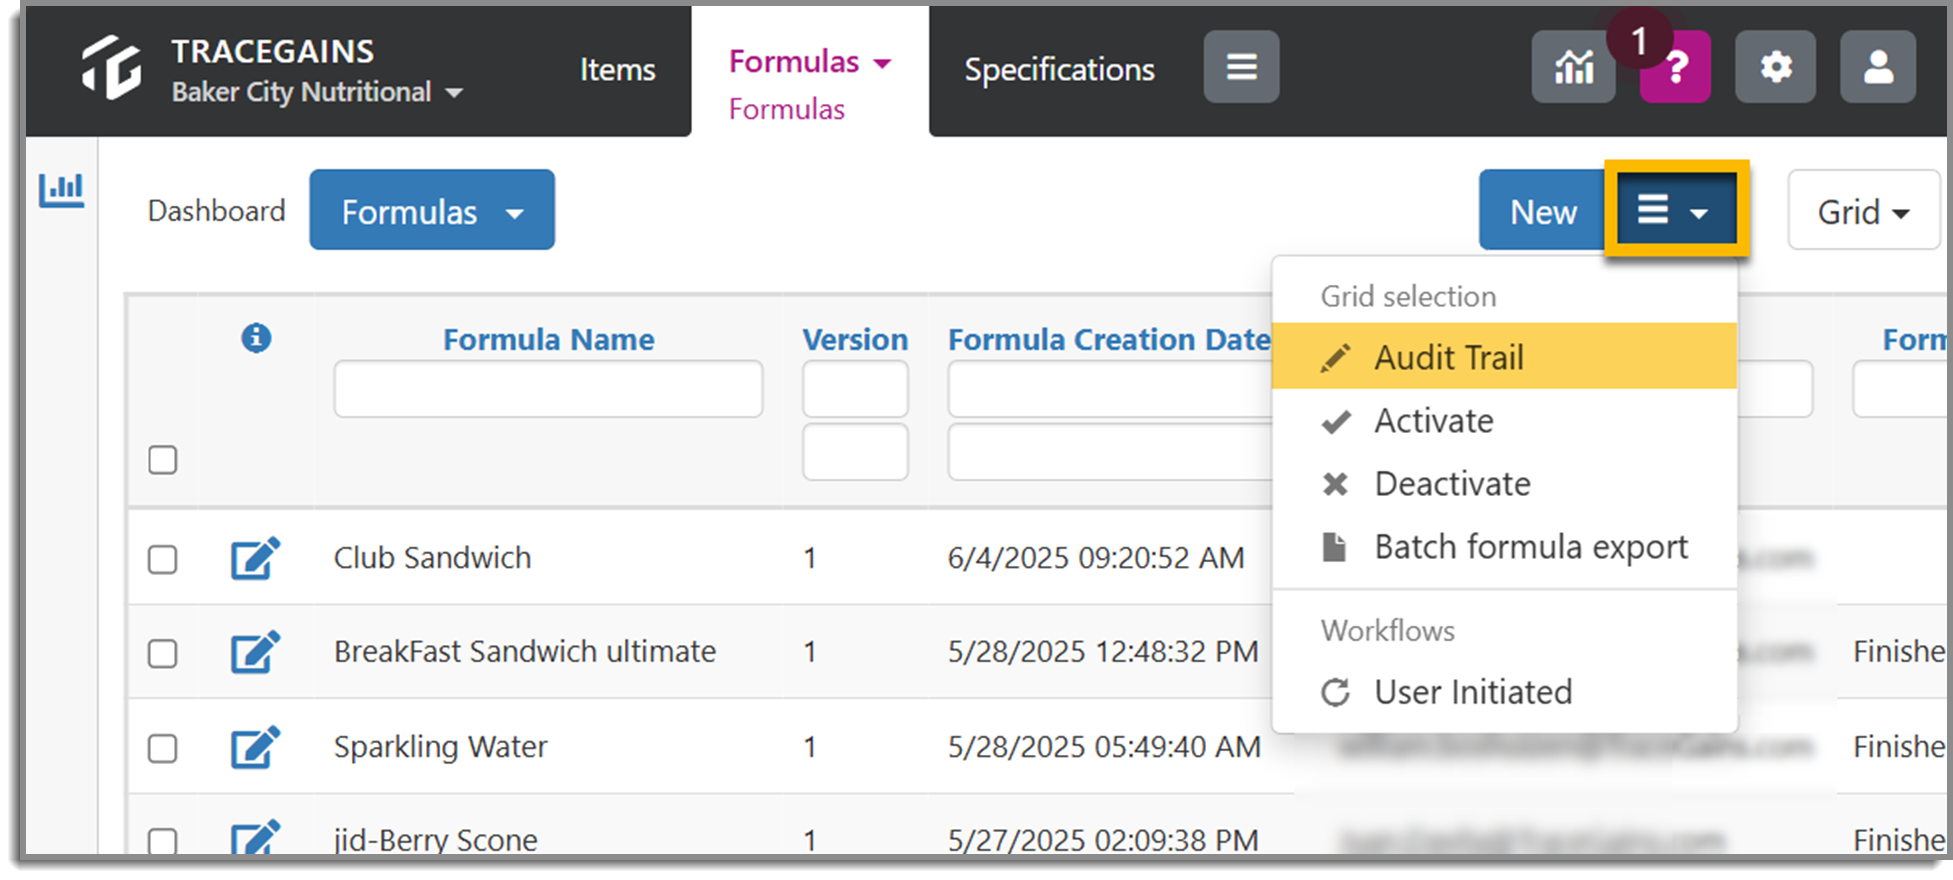Screen dimensions: 1953x880
Task: Click the upper Version filter field
Action: pos(855,389)
